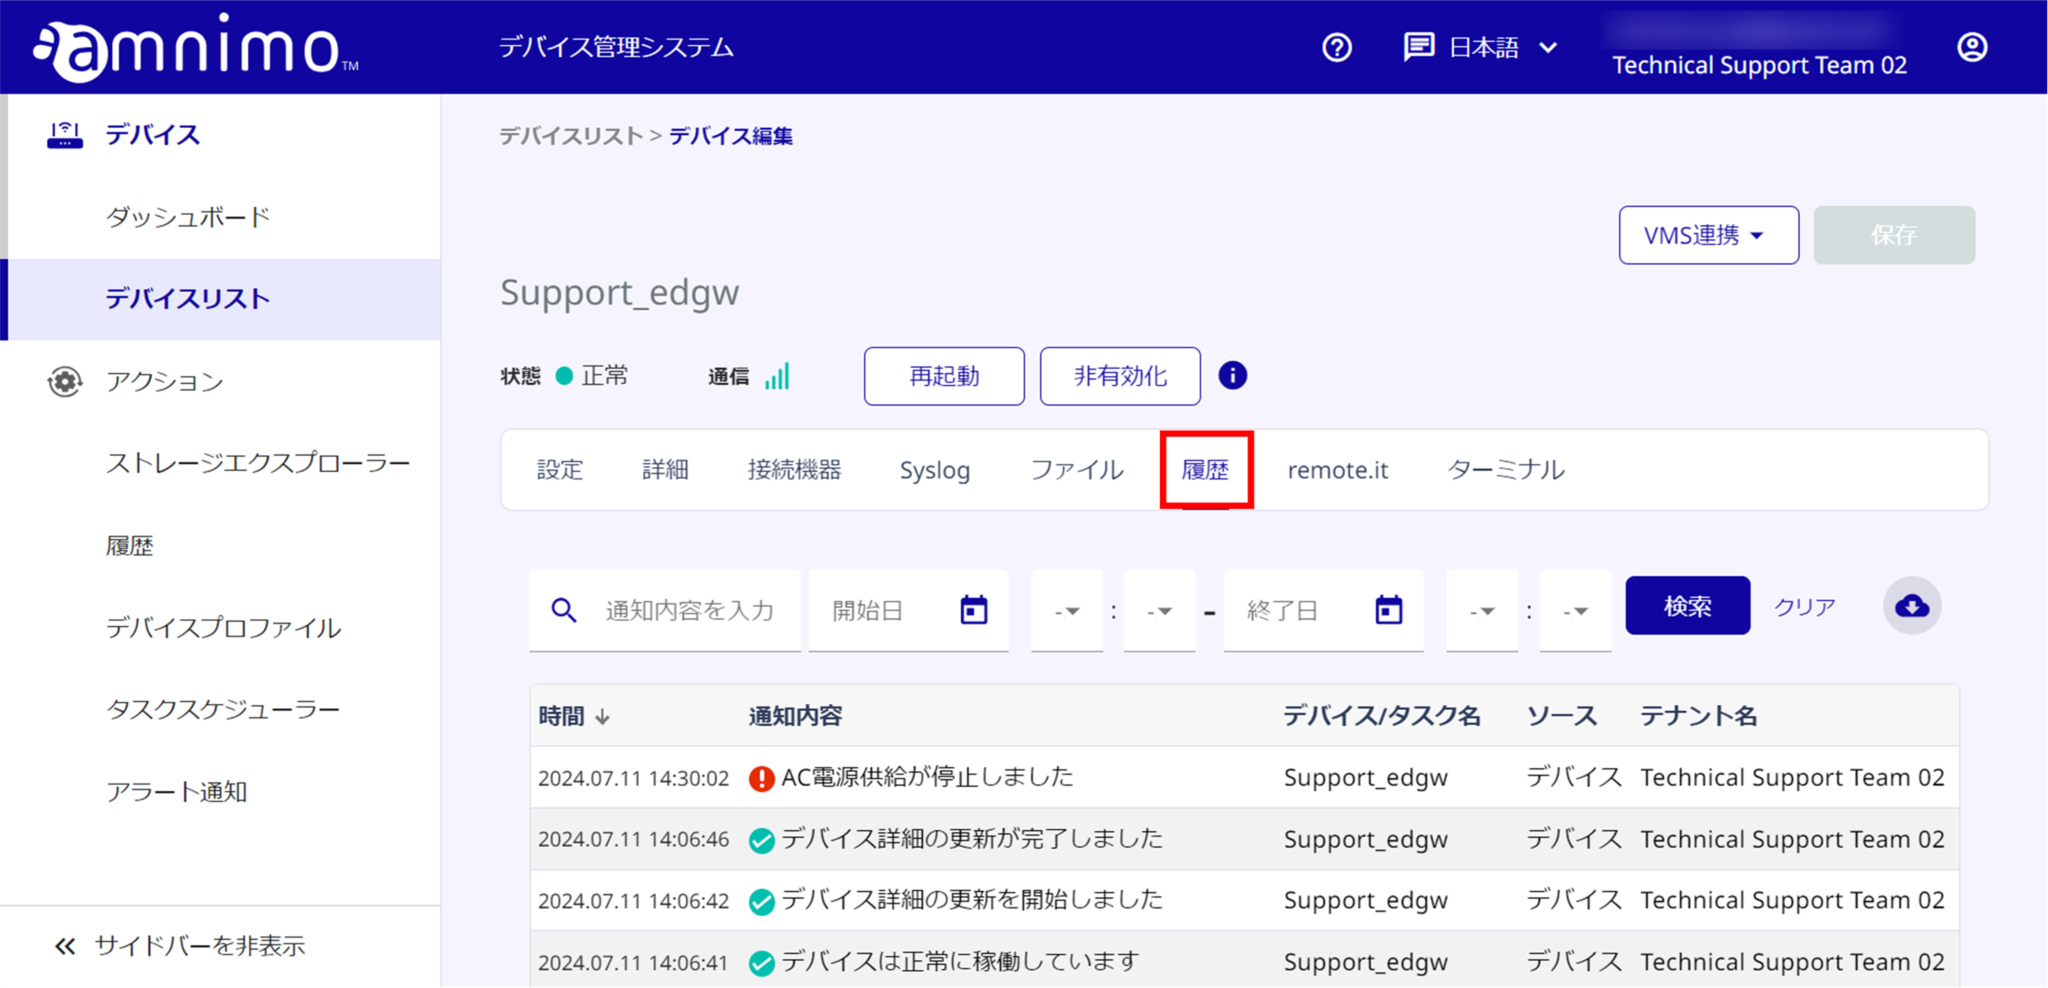Sort by the 時間 column arrow
The width and height of the screenshot is (2048, 988).
pos(601,715)
